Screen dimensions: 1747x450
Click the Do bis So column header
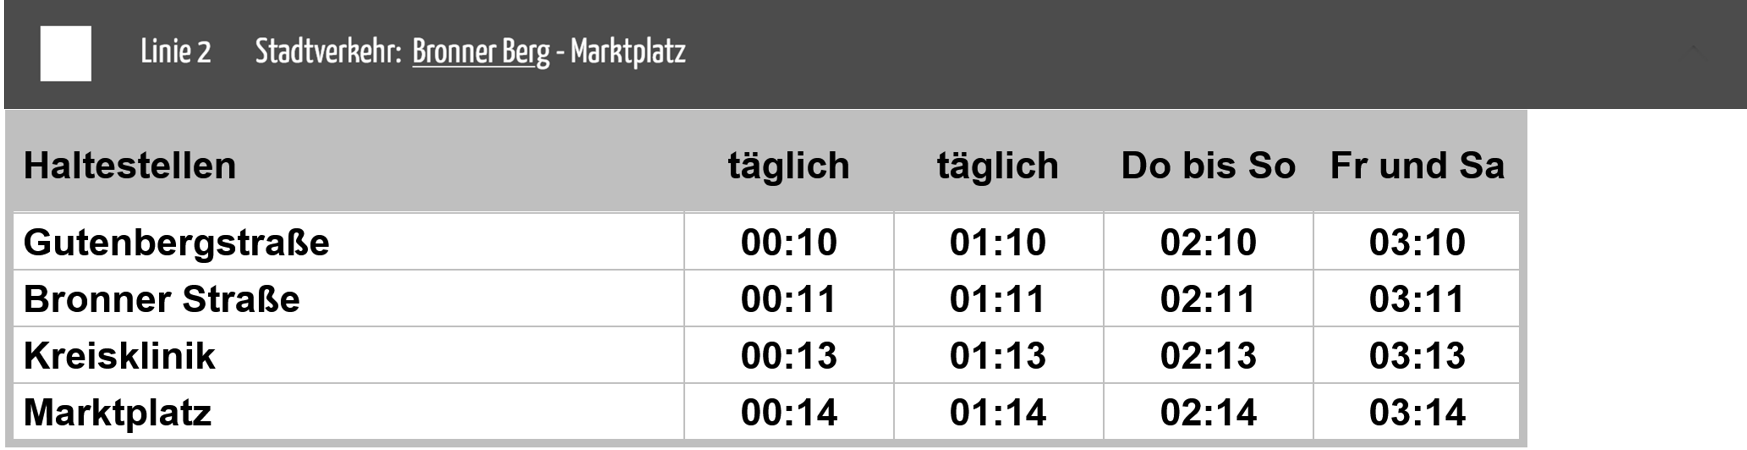(x=1208, y=165)
